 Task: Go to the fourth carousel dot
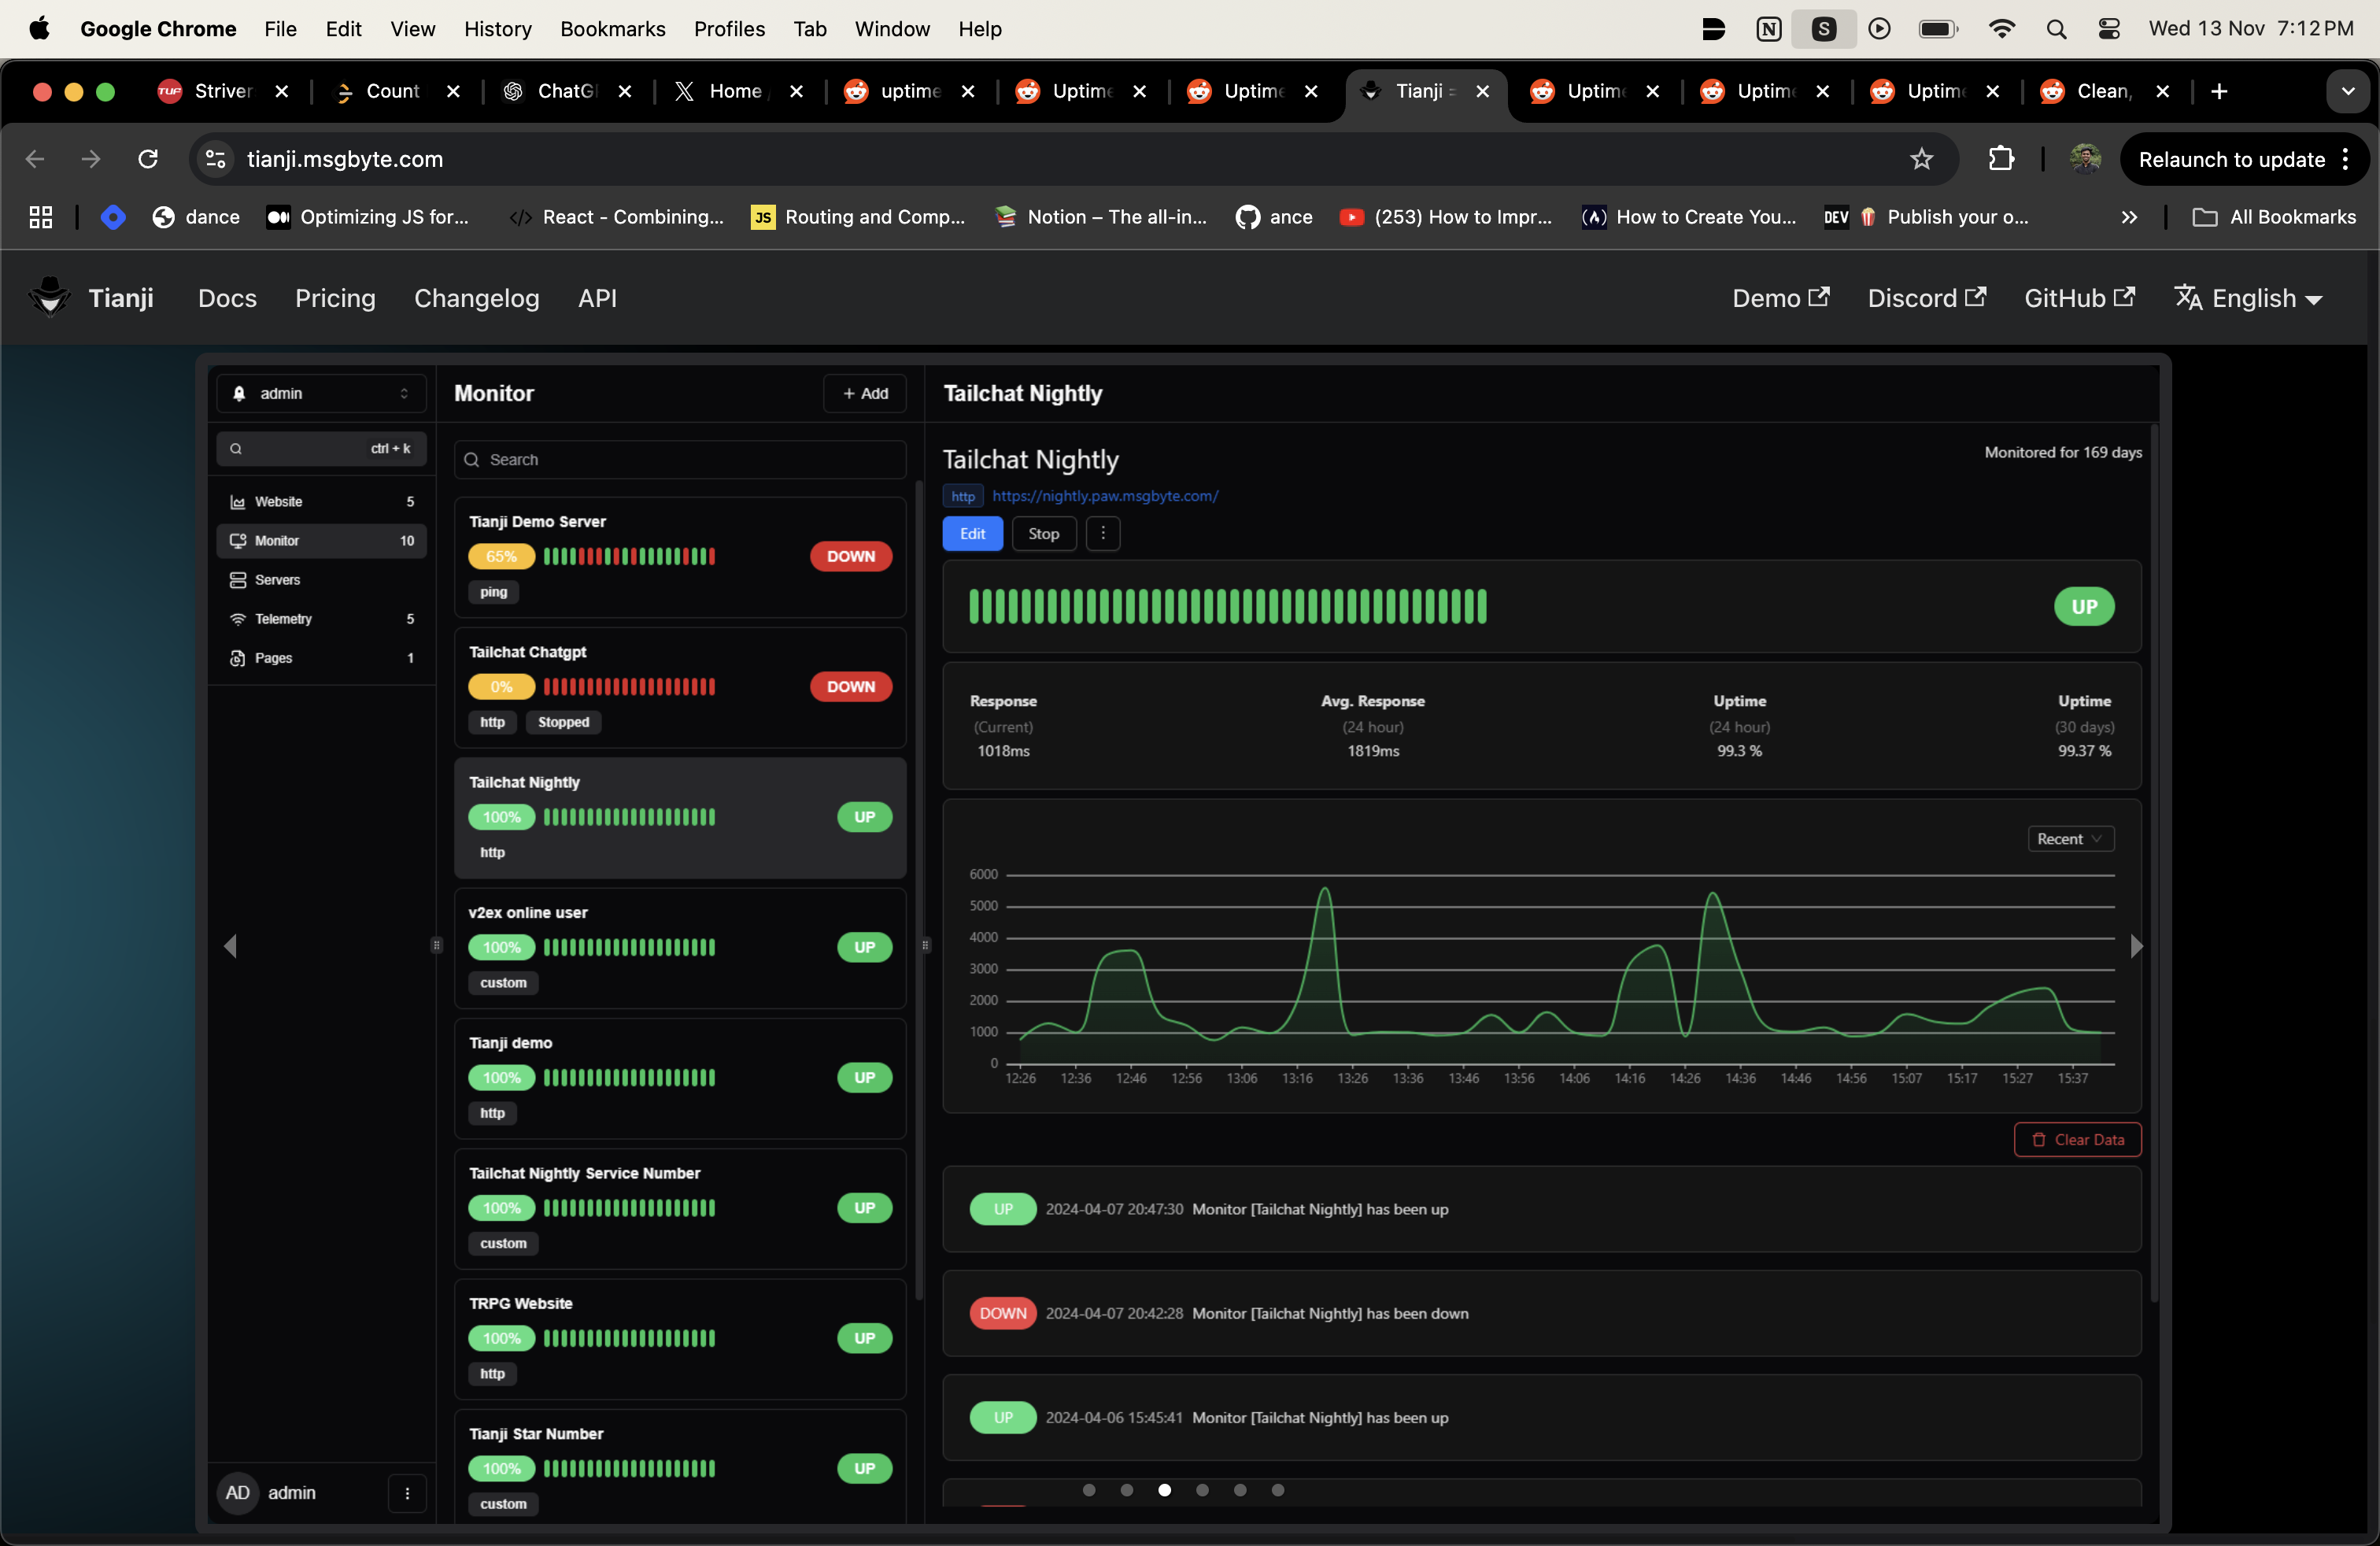(1202, 1490)
